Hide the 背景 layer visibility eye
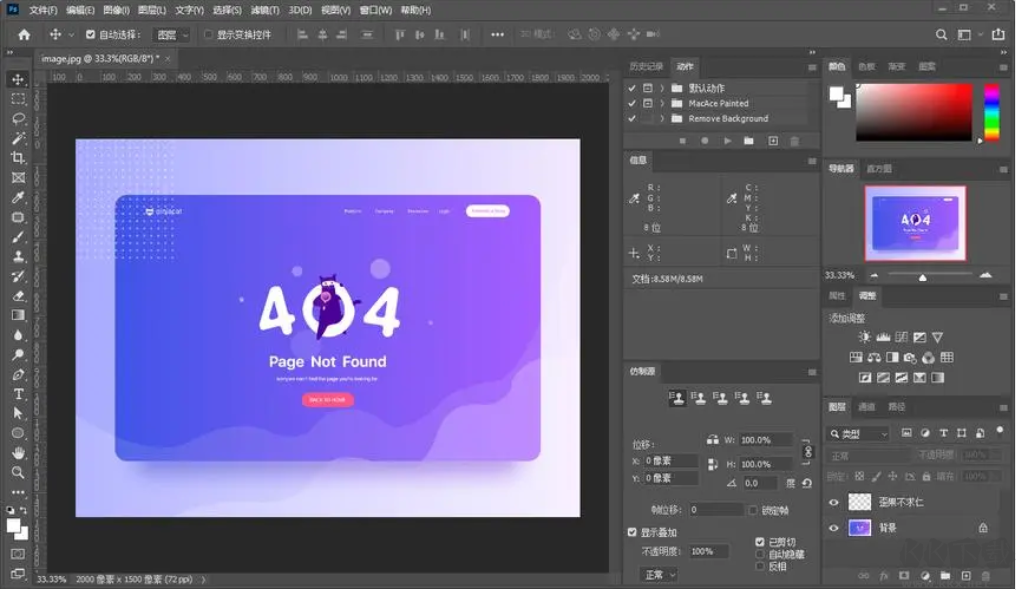The image size is (1016, 590). [x=833, y=529]
